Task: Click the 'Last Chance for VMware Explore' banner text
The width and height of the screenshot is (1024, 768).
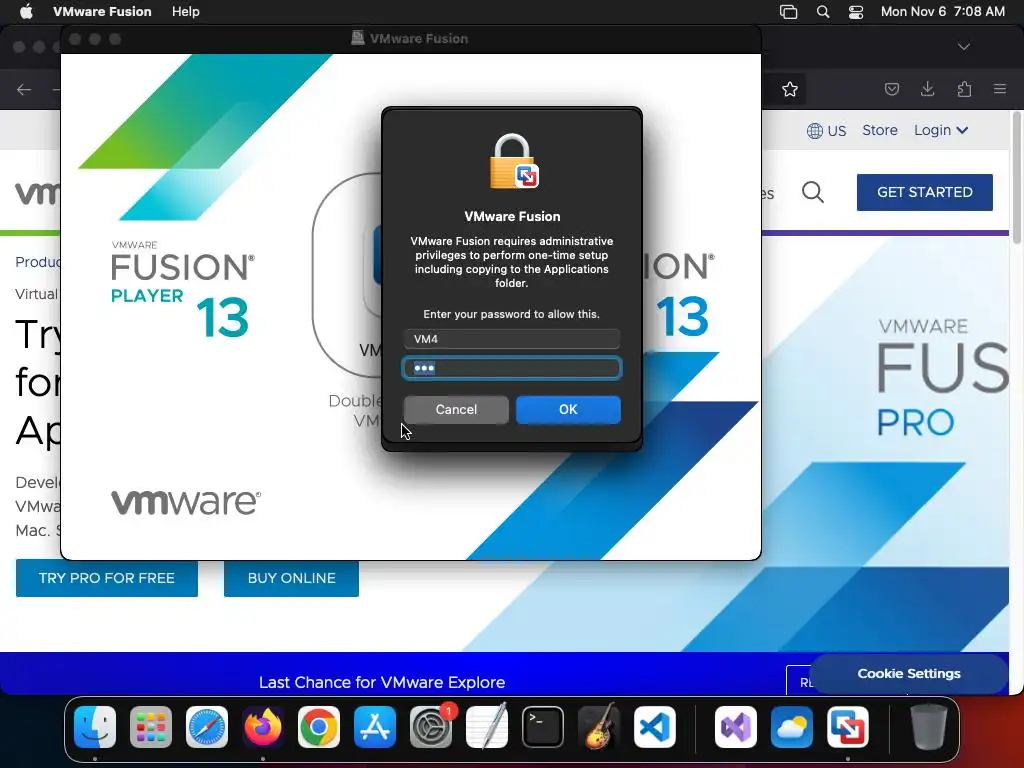Action: 382,682
